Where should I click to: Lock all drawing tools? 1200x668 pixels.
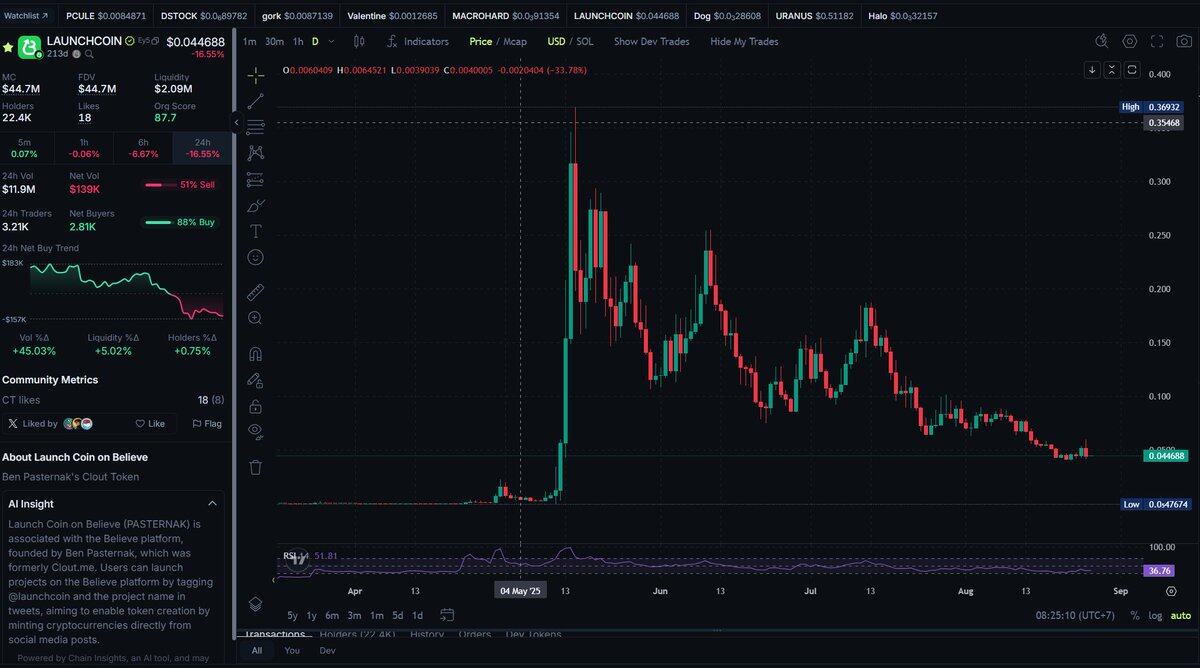click(x=255, y=406)
